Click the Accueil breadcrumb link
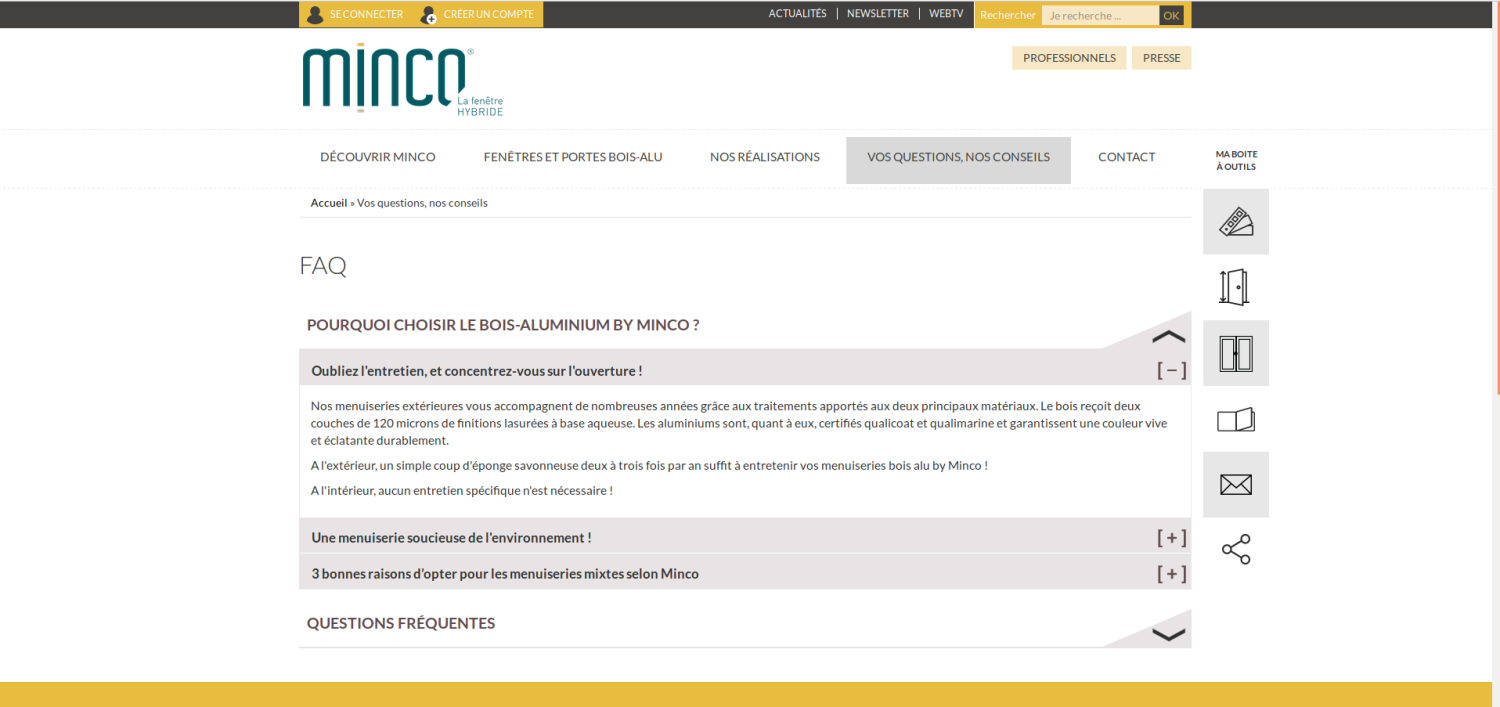Viewport: 1500px width, 707px height. 329,203
